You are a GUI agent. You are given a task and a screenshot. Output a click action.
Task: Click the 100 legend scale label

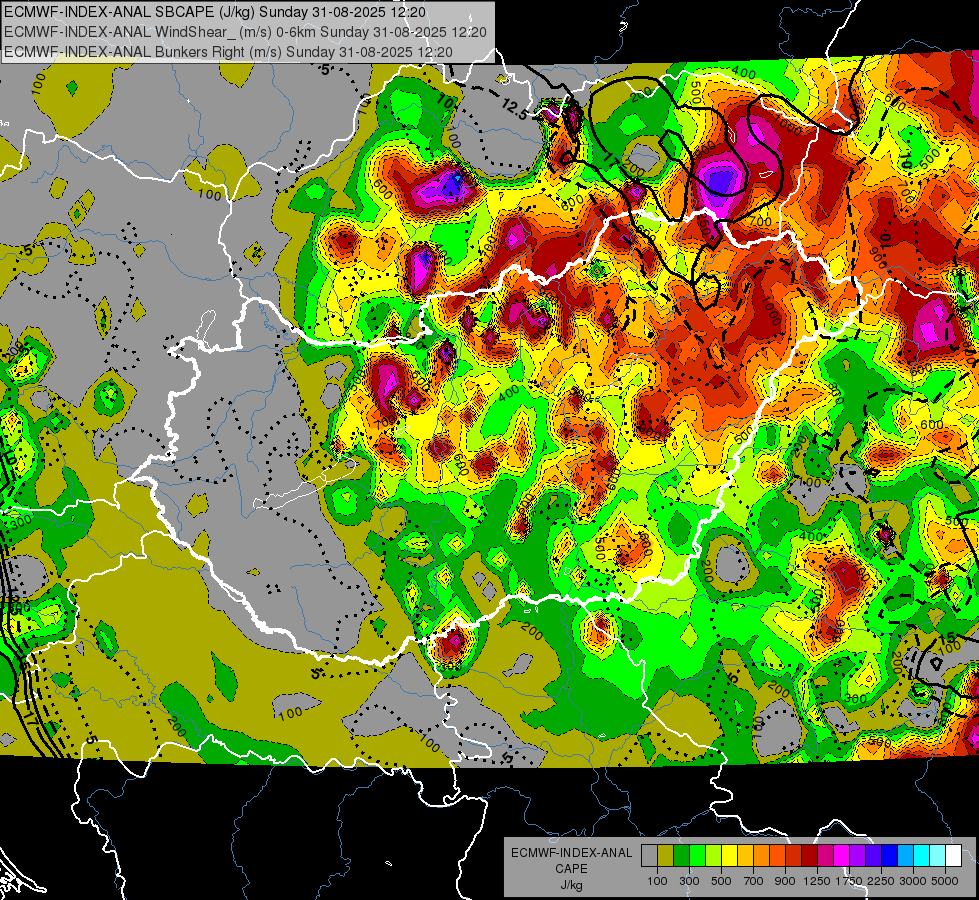(657, 881)
